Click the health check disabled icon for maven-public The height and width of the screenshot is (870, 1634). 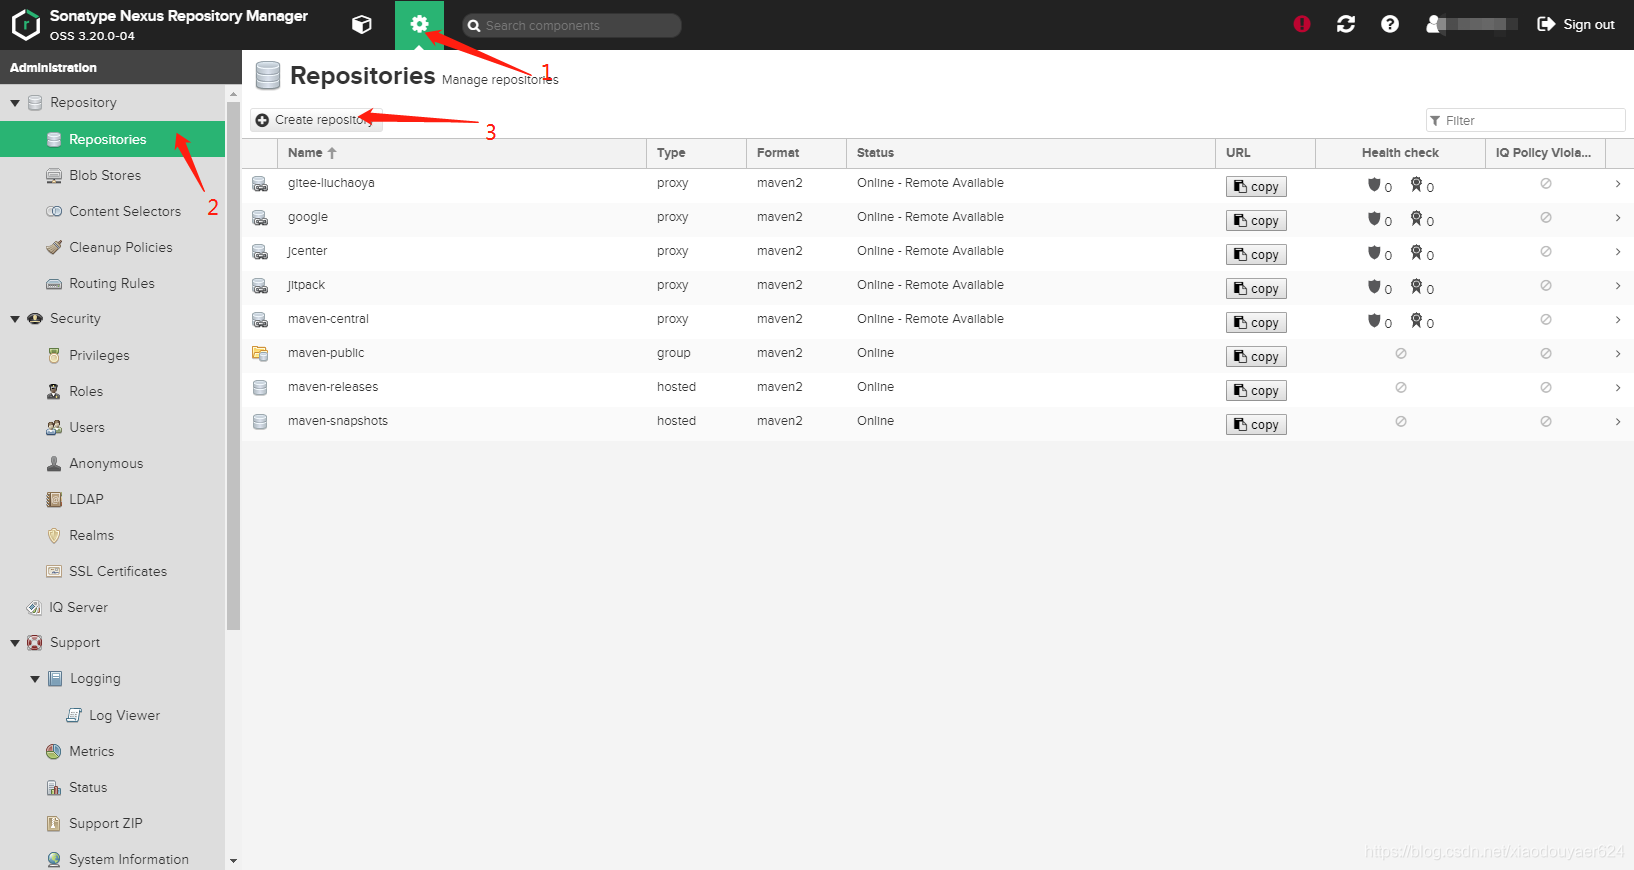1401,354
